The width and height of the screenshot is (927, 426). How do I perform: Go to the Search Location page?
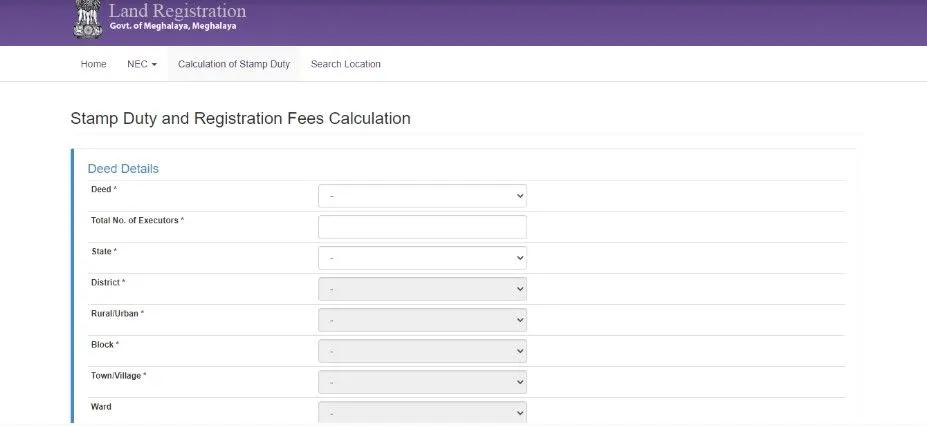[345, 64]
